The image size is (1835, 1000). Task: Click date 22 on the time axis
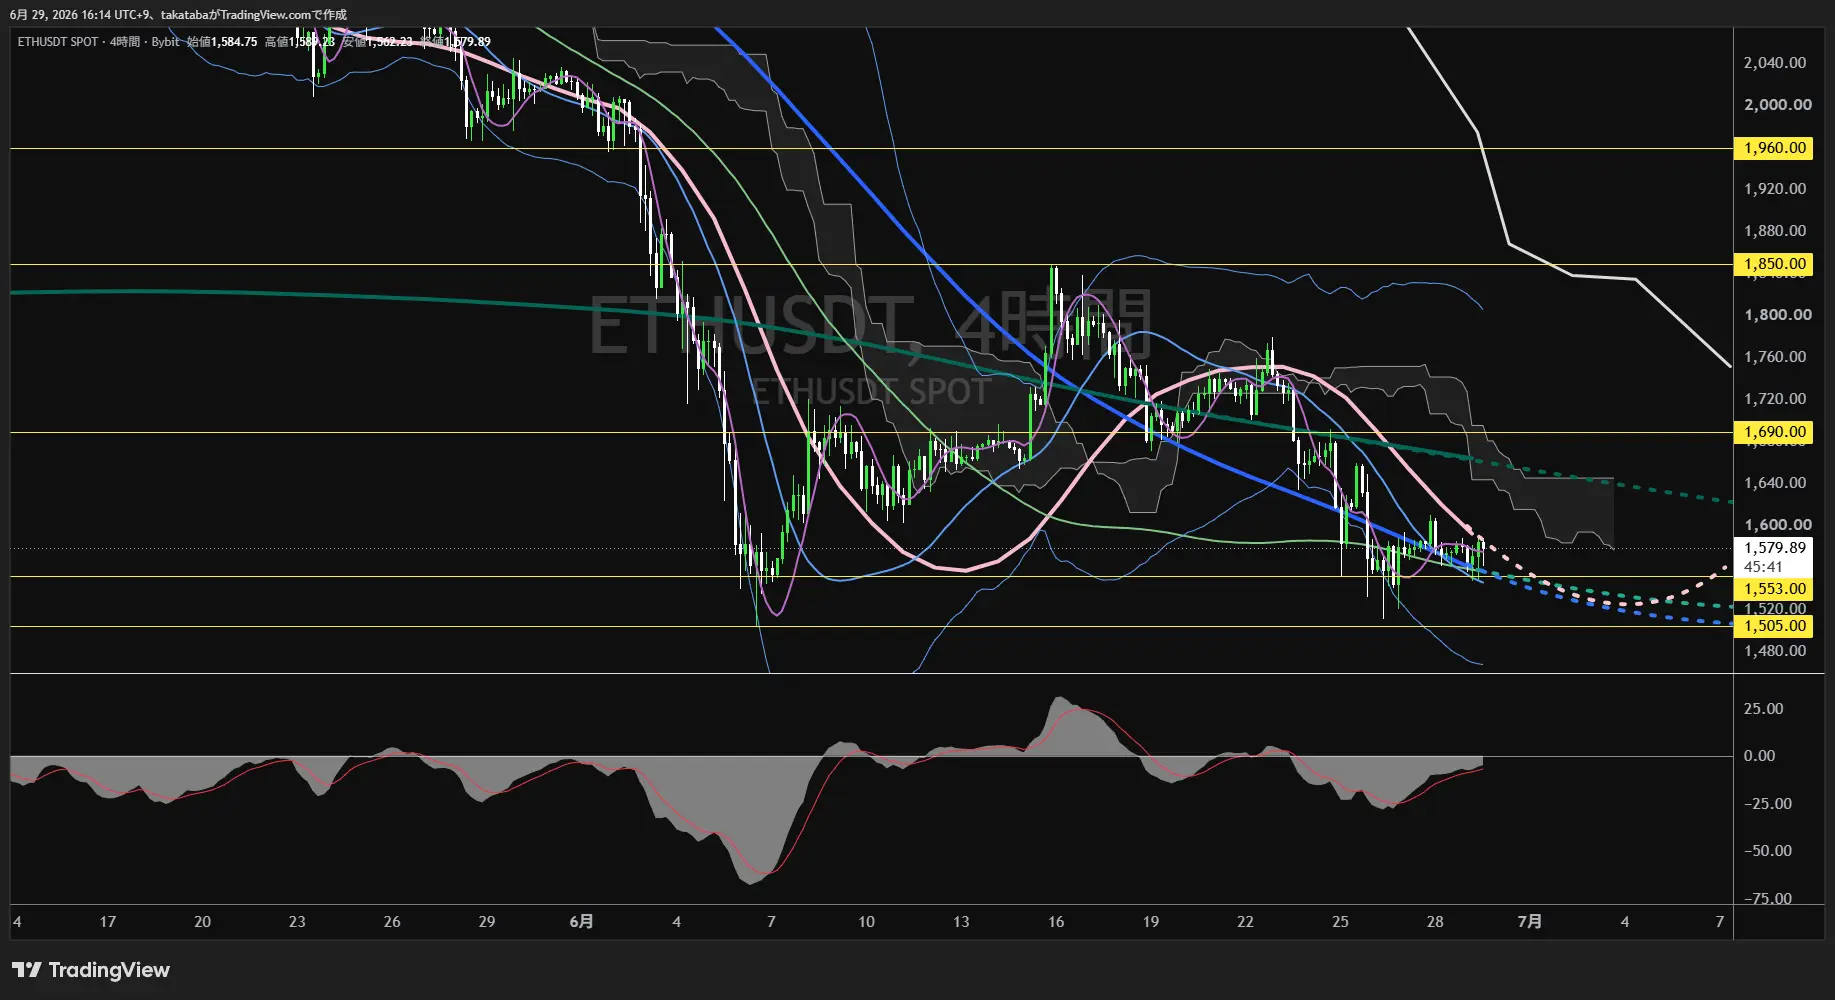point(1245,922)
